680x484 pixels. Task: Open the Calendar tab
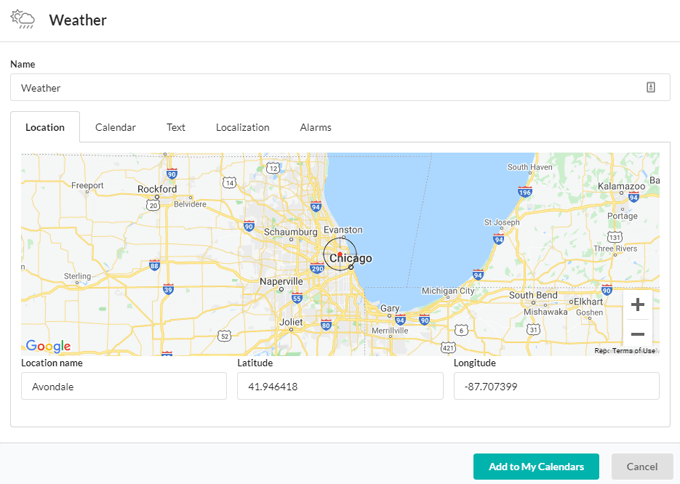tap(115, 128)
